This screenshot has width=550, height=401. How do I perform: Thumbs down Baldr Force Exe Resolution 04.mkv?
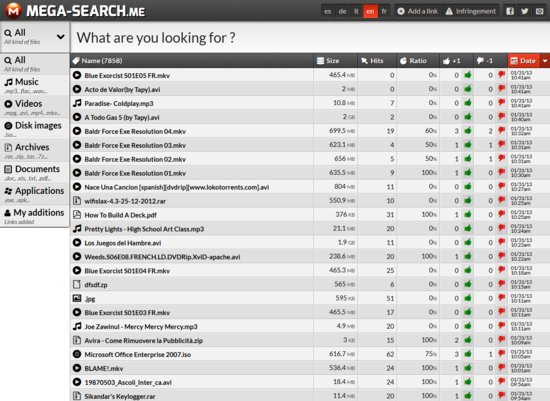click(502, 131)
